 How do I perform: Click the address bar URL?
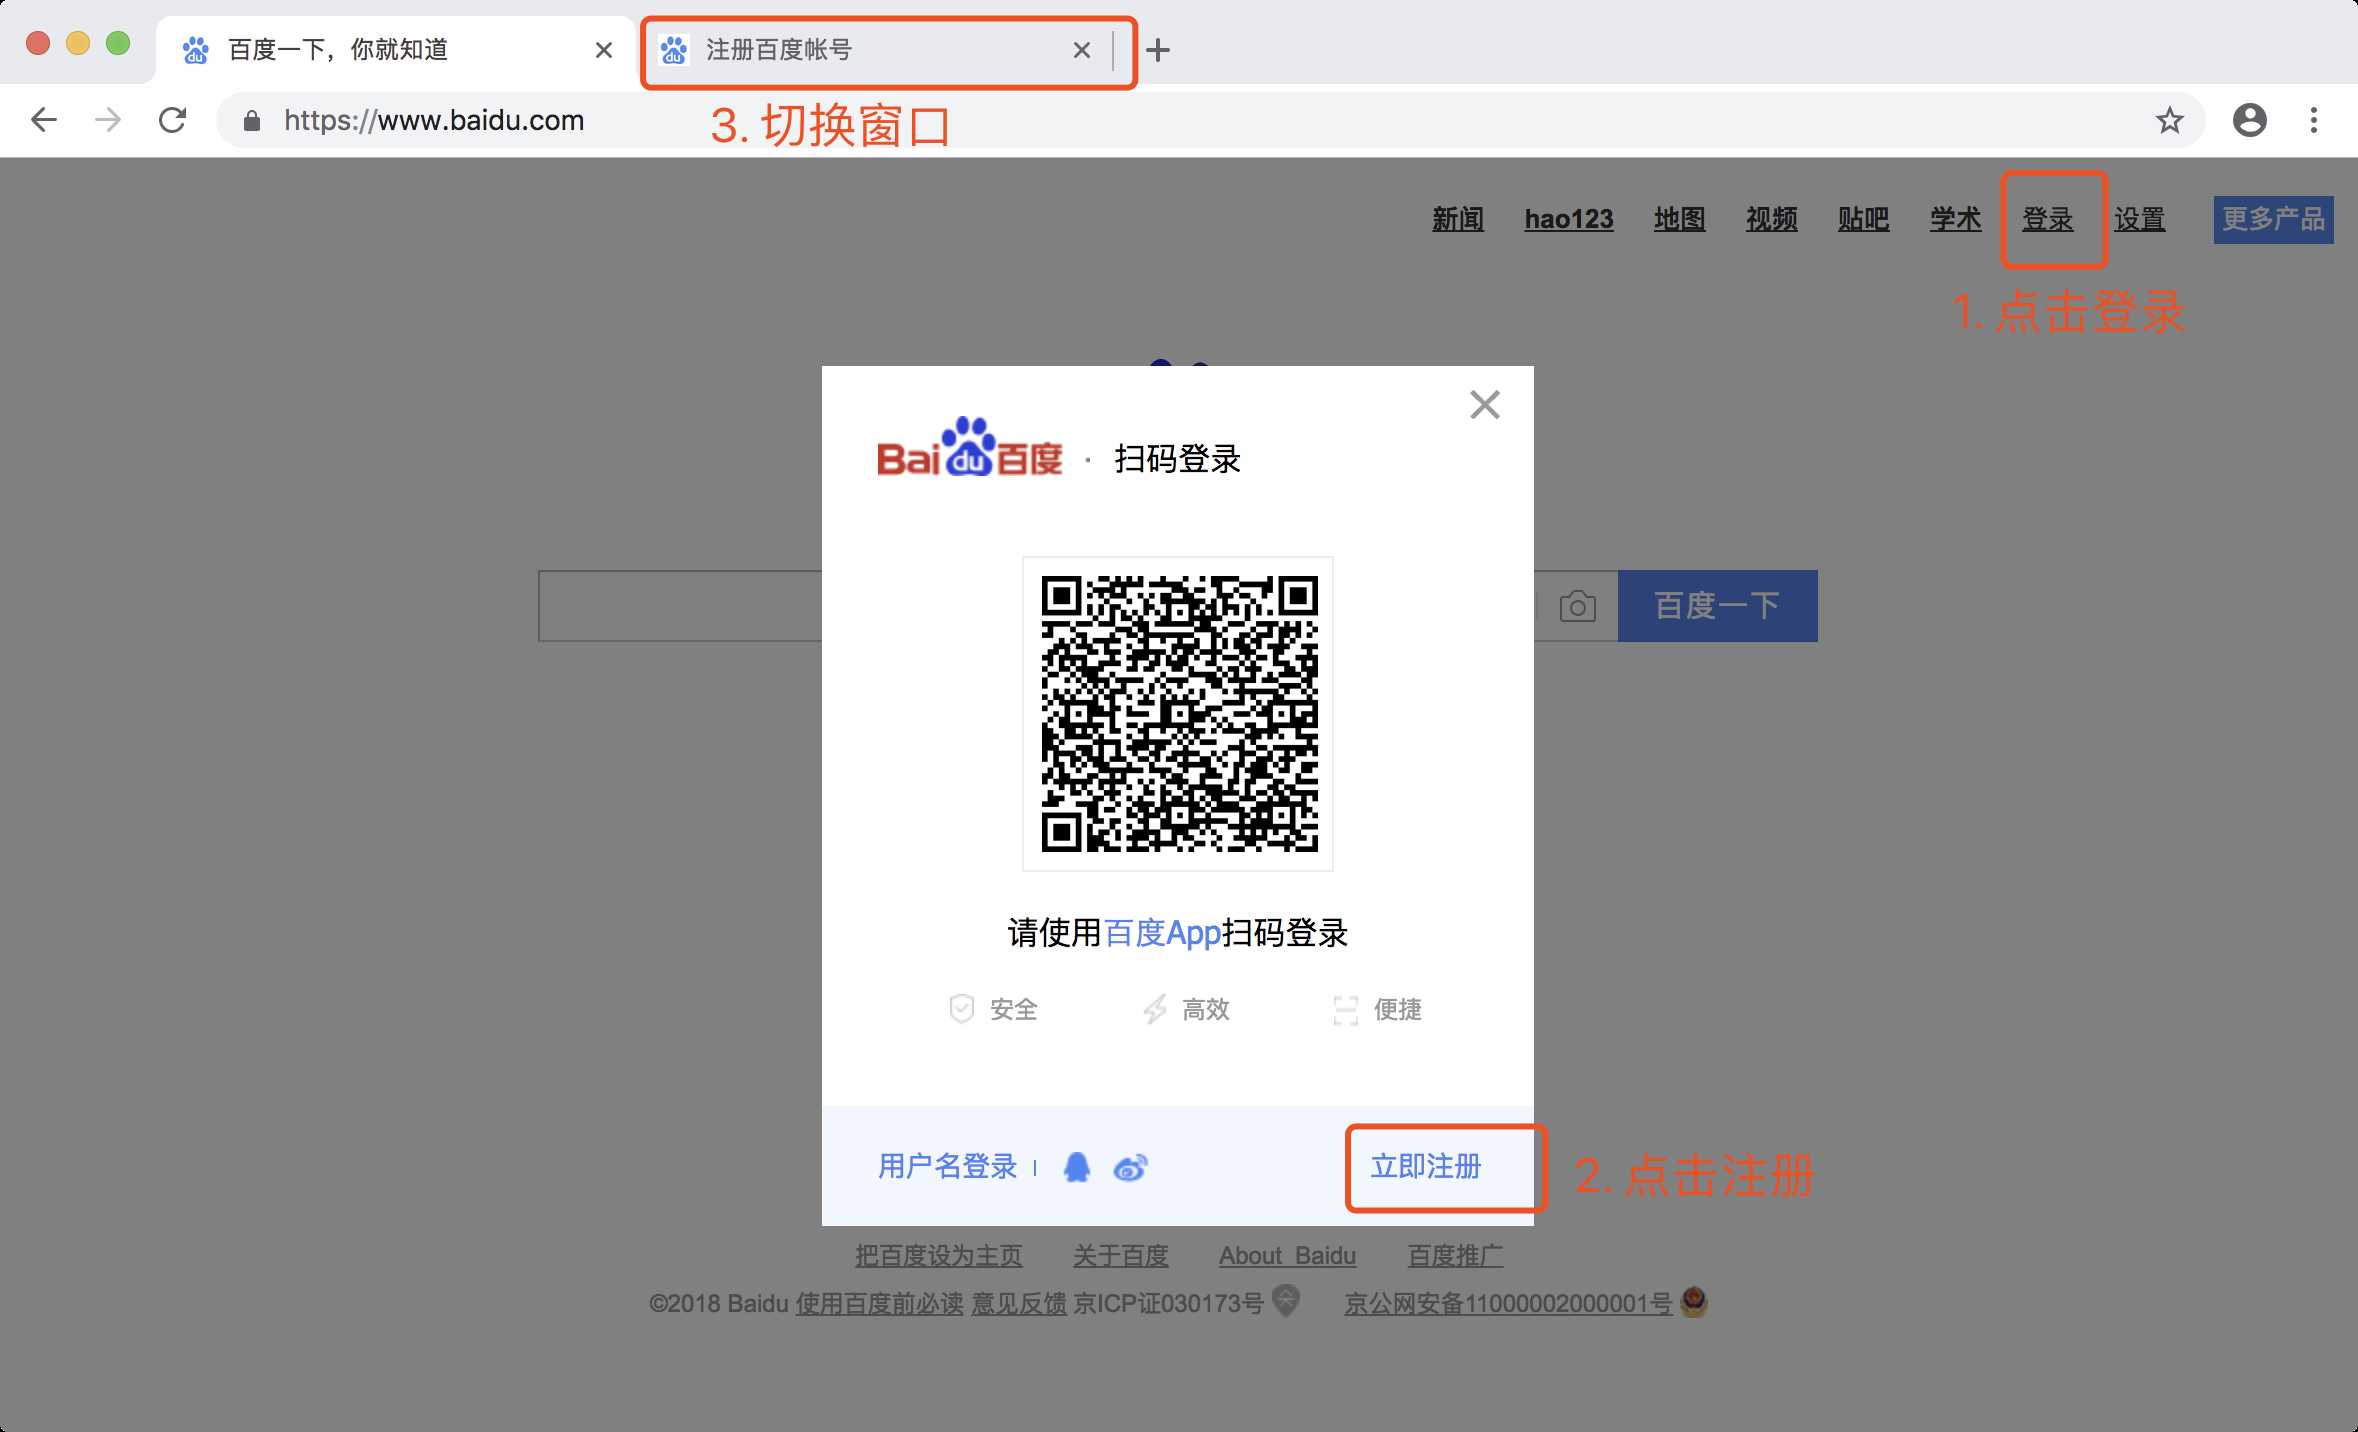[434, 121]
